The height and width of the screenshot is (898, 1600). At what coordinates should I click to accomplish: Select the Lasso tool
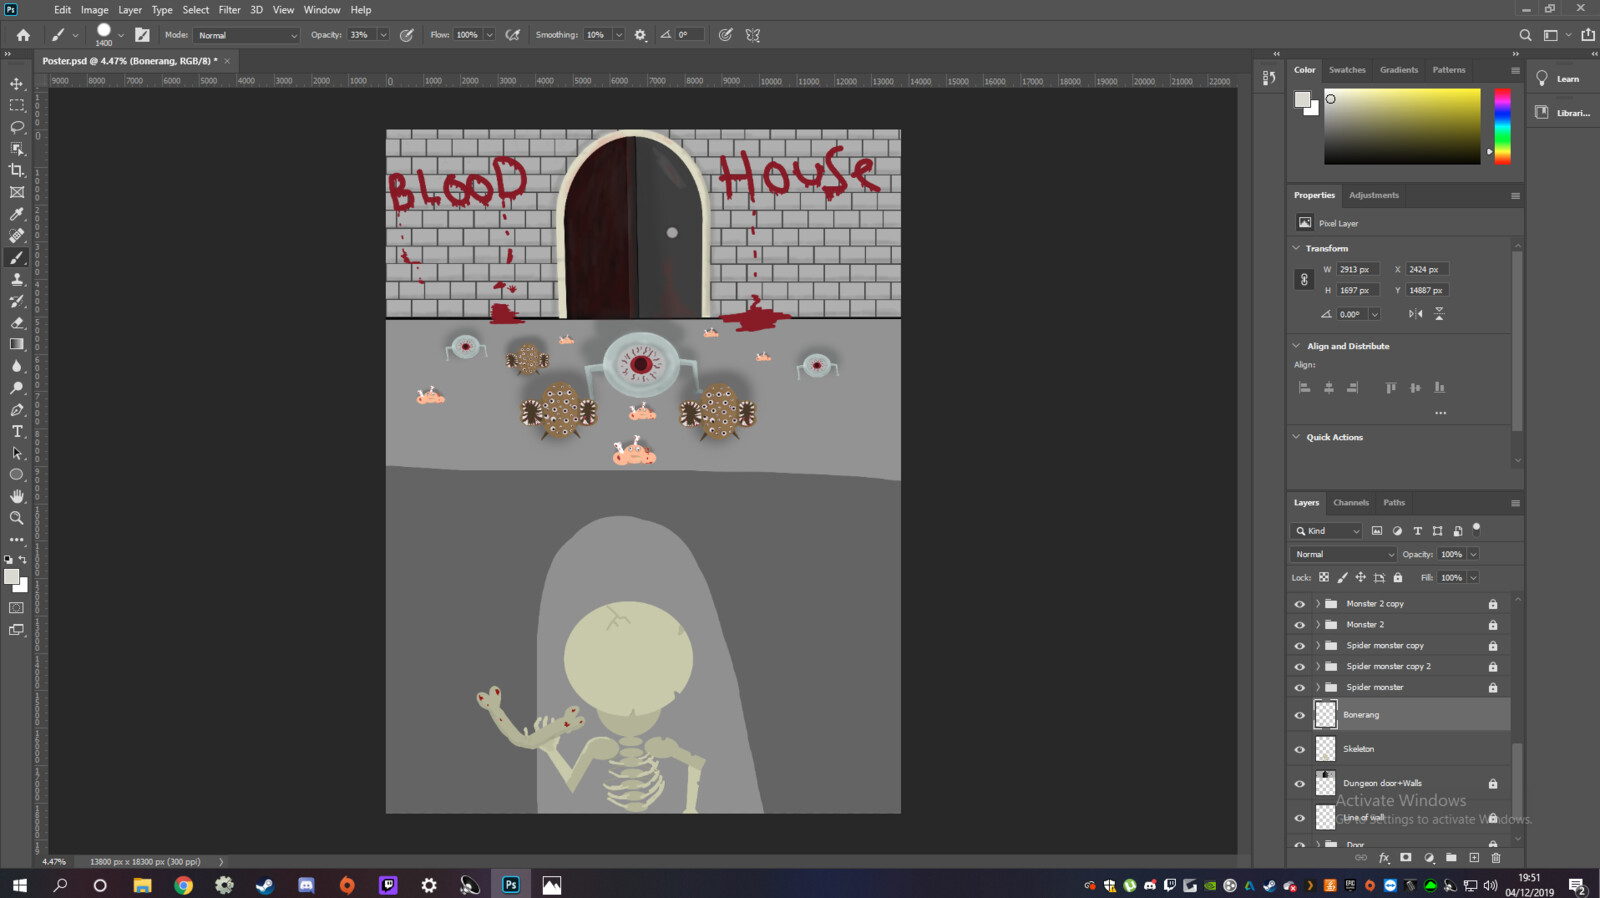pos(17,127)
